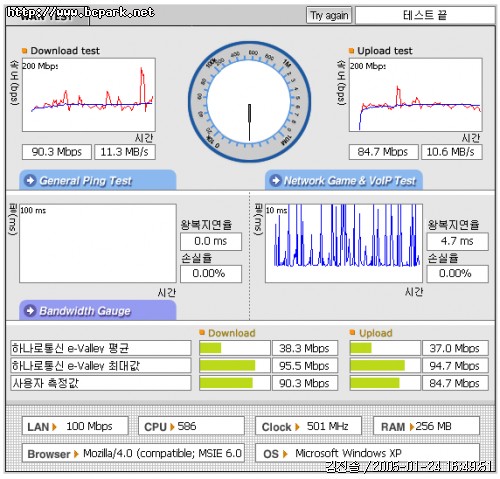Viewport: 500px width, 479px height.
Task: Click the speedometer gauge dial
Action: [x=249, y=101]
